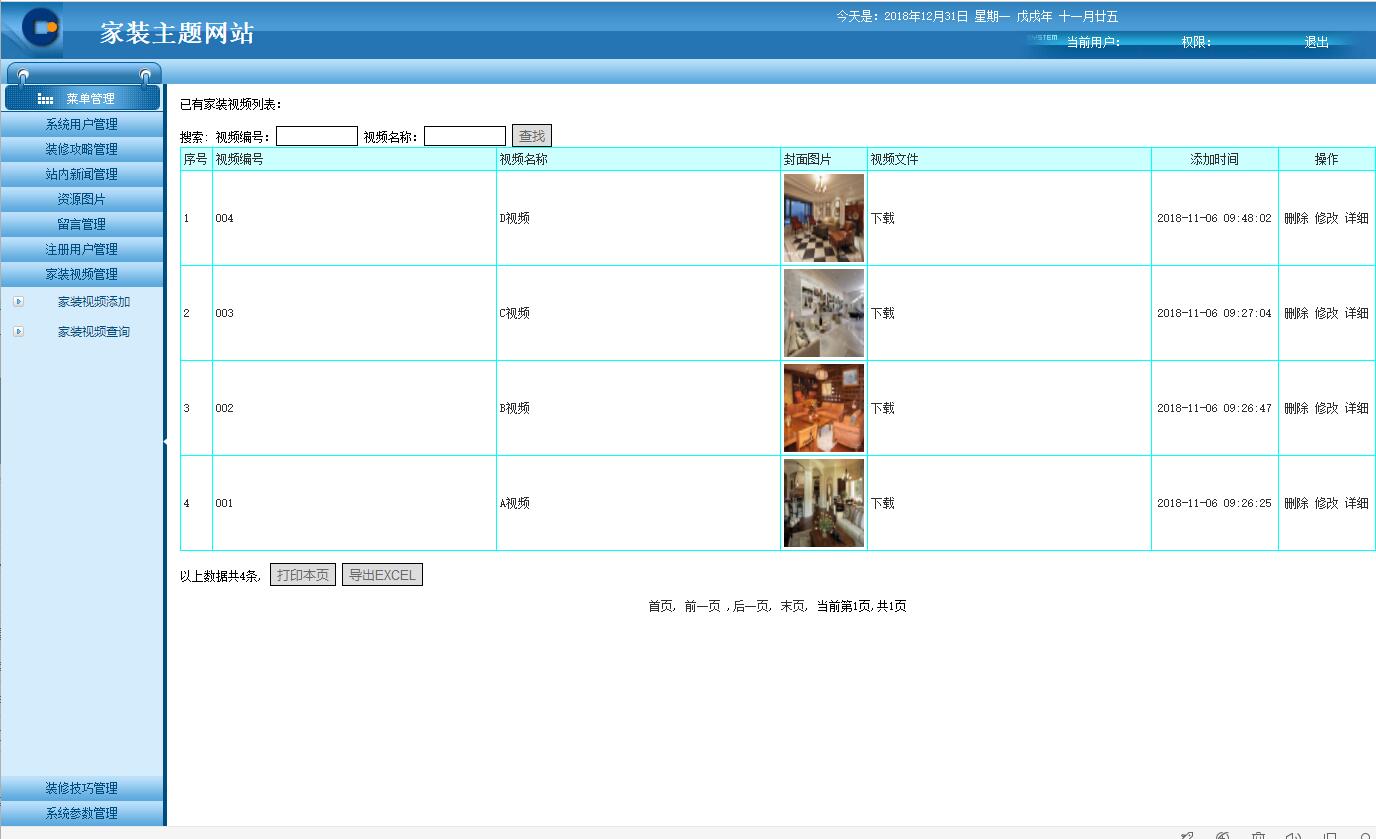The height and width of the screenshot is (839, 1376).
Task: View 详细 for video 001
Action: click(1356, 503)
